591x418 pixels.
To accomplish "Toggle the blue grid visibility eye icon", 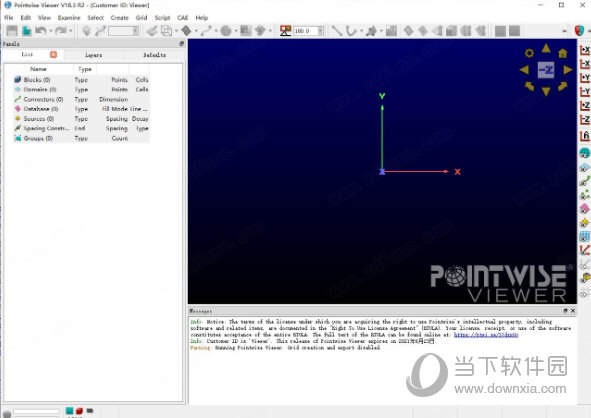I will [x=585, y=236].
